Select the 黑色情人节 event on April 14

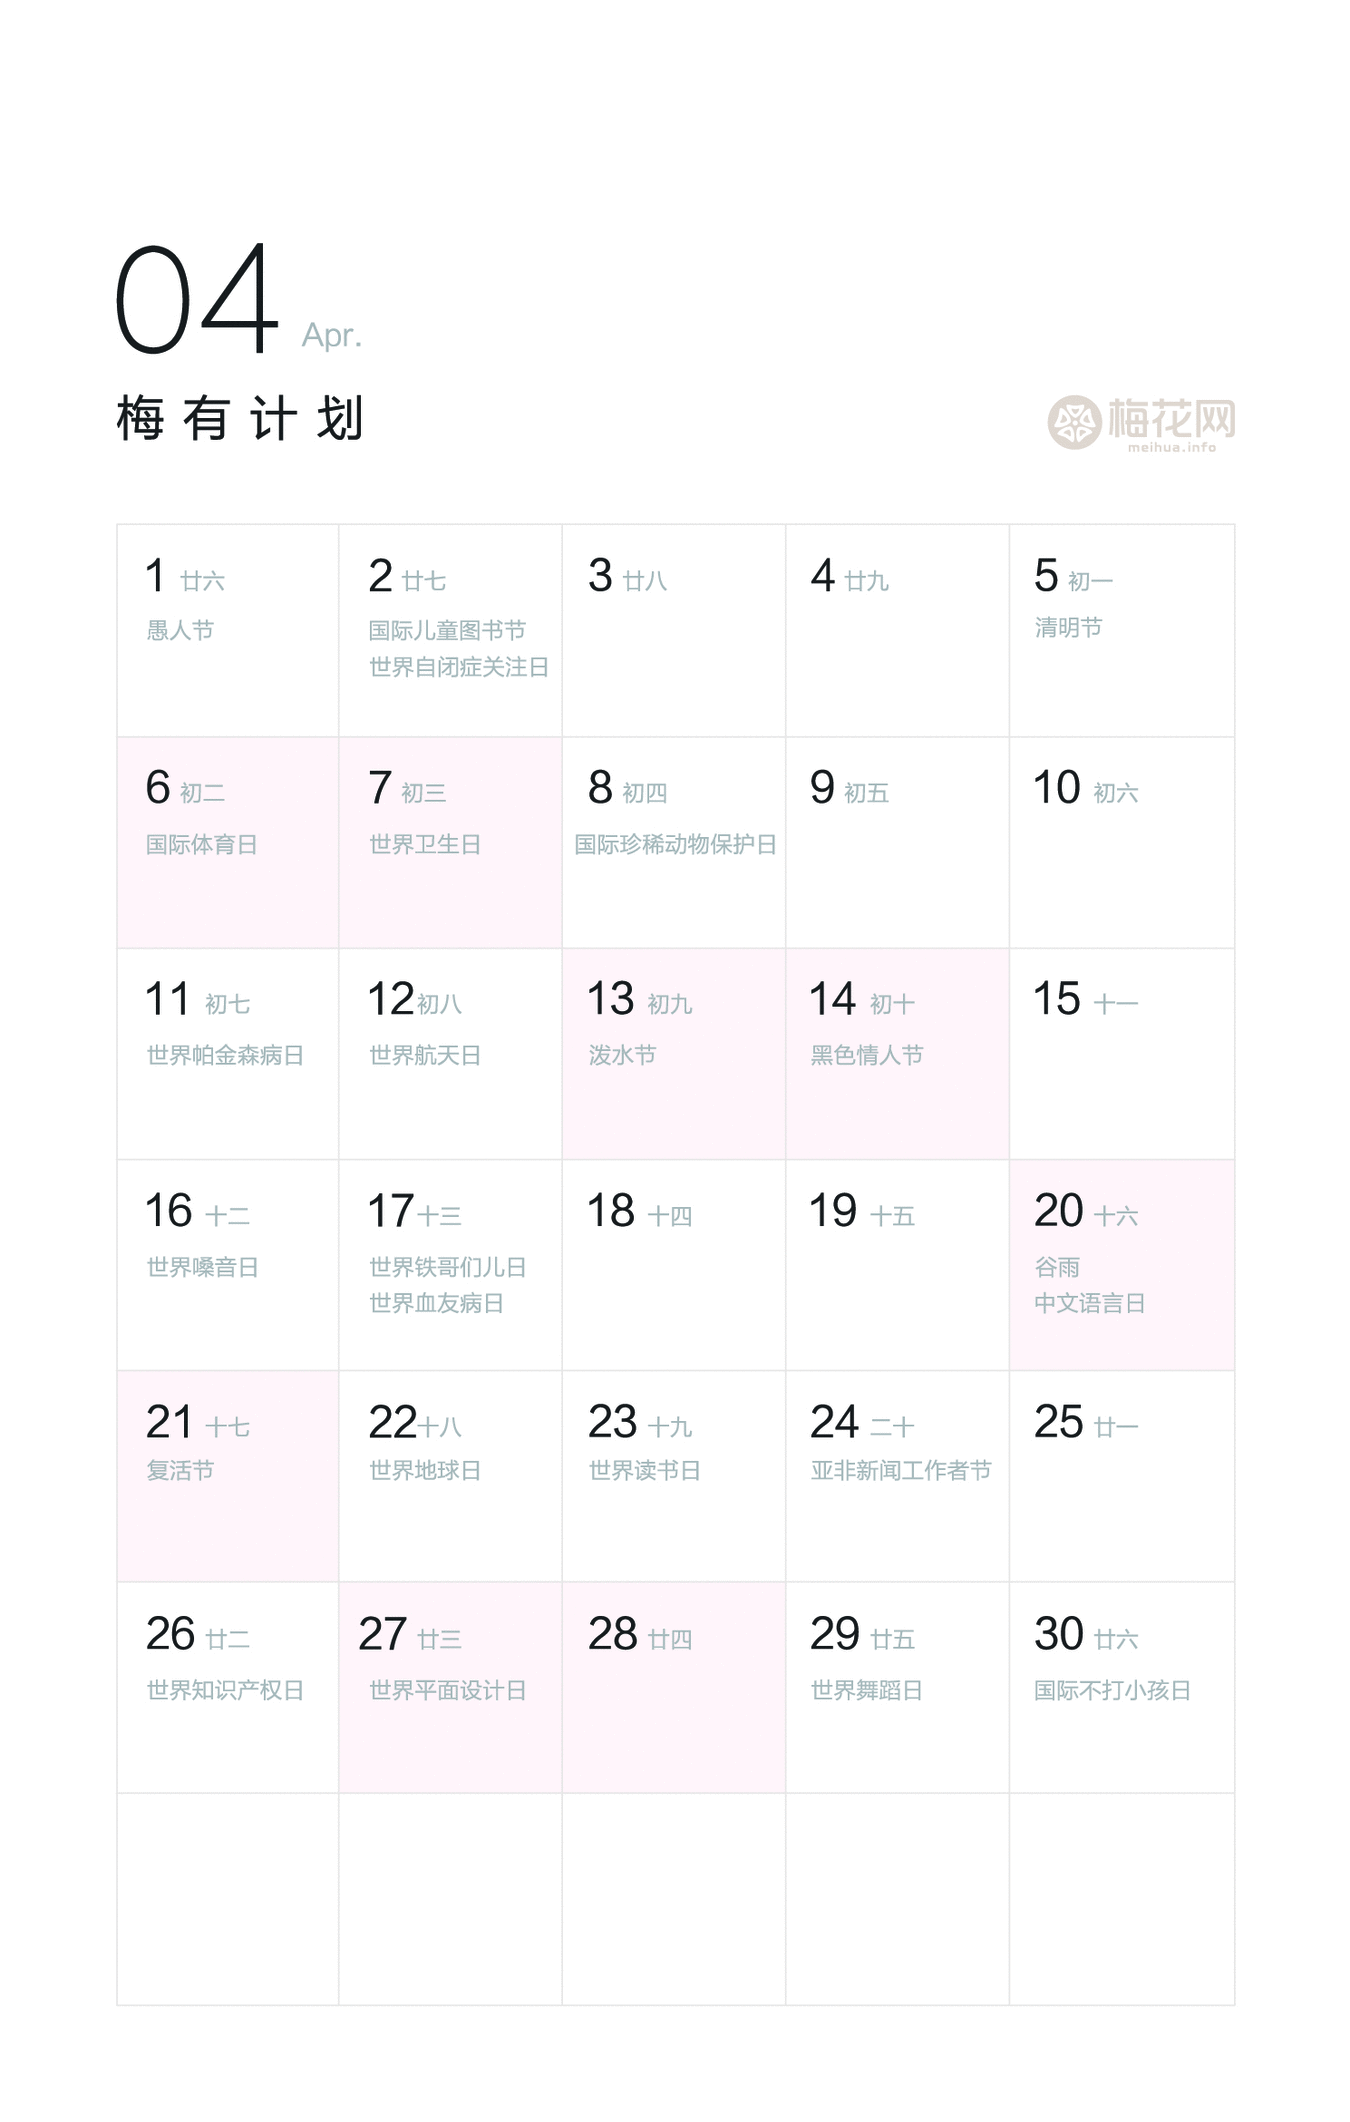coord(866,1056)
